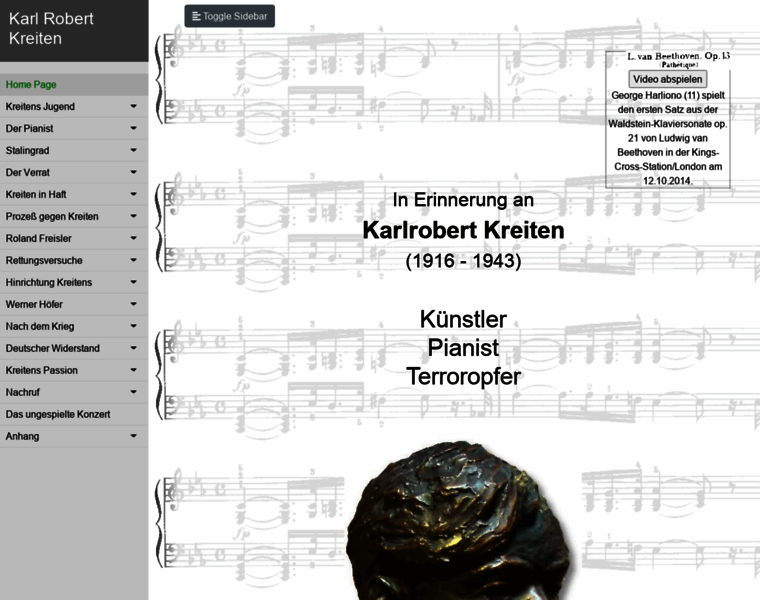Expand the Anhang dropdown arrow
This screenshot has width=760, height=600.
133,436
